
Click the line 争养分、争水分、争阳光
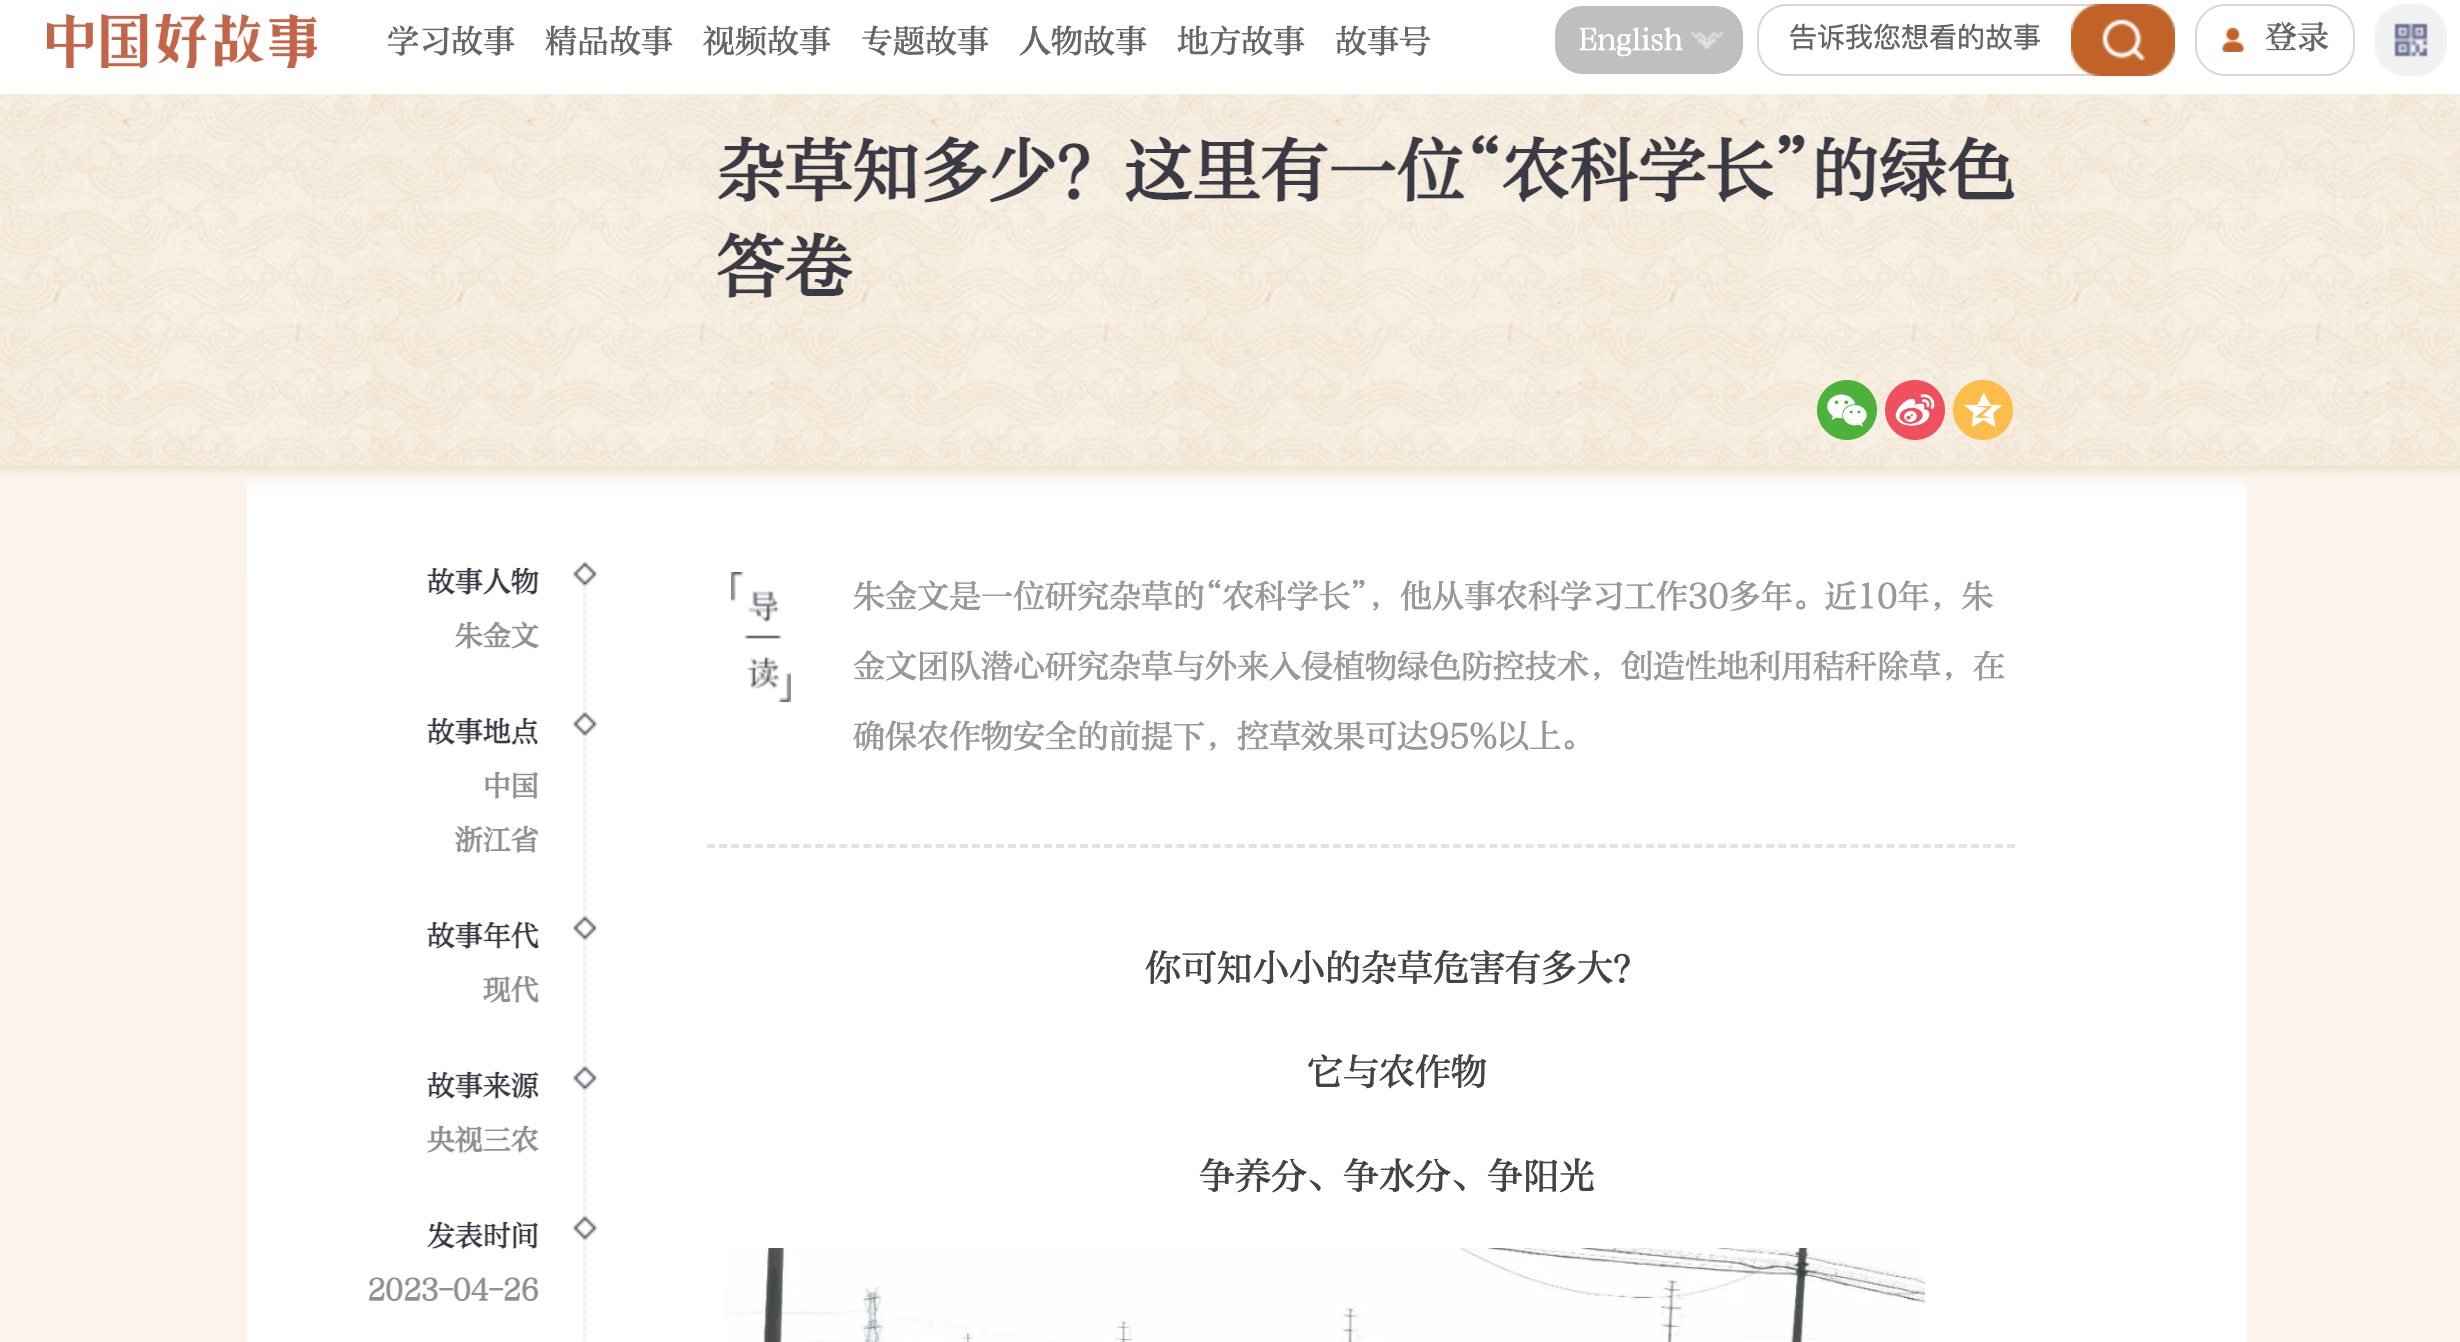point(1397,1175)
